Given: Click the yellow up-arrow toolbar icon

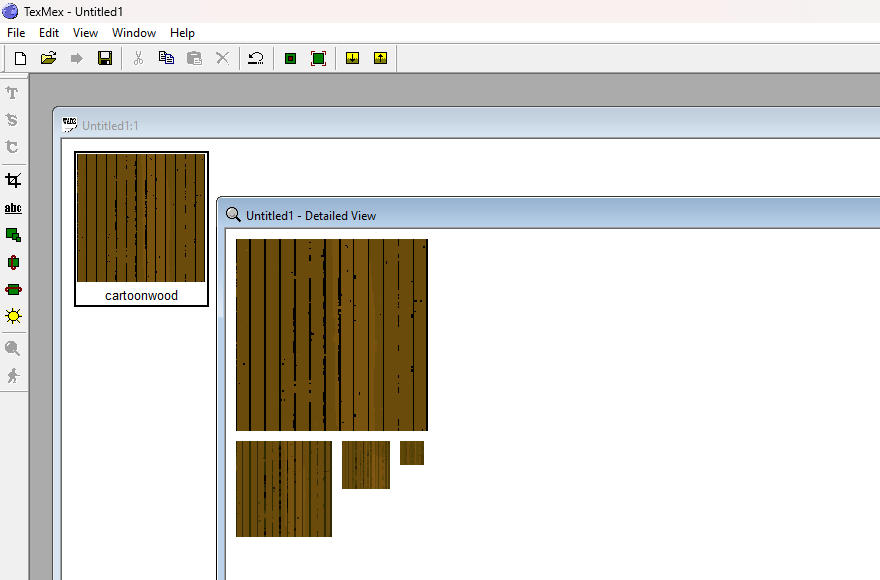Looking at the screenshot, I should [x=380, y=59].
